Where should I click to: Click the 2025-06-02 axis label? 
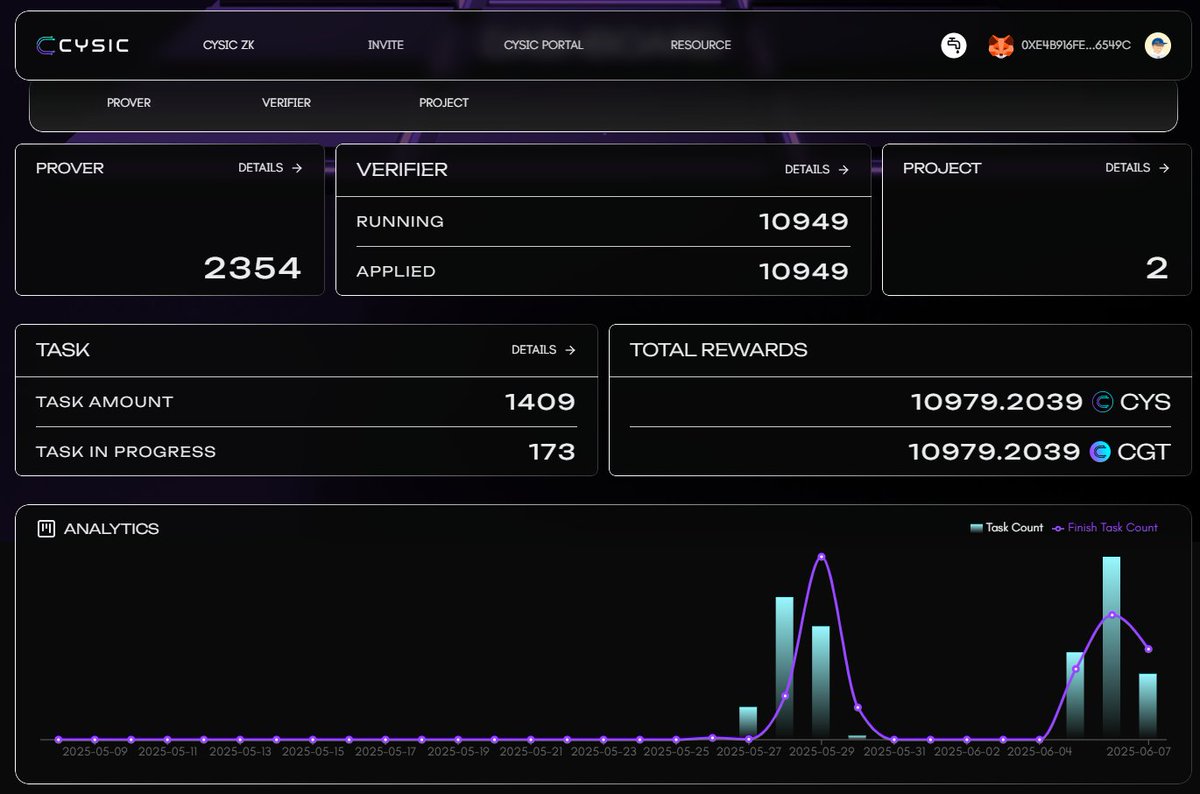[966, 750]
